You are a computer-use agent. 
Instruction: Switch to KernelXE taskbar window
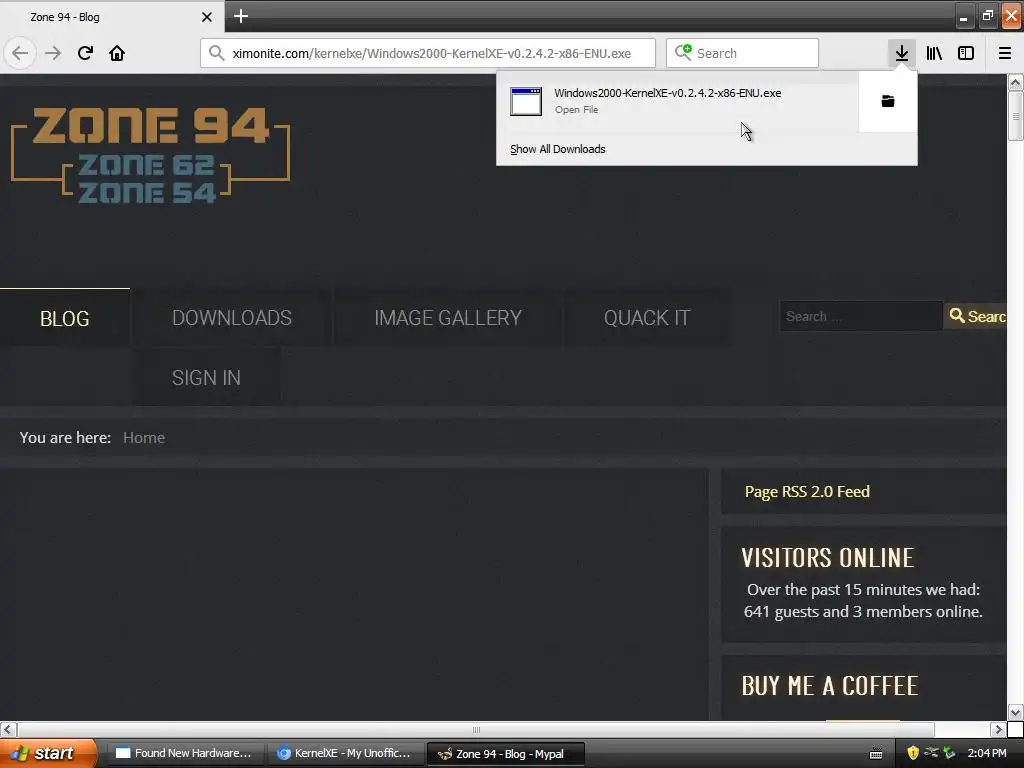click(x=345, y=753)
